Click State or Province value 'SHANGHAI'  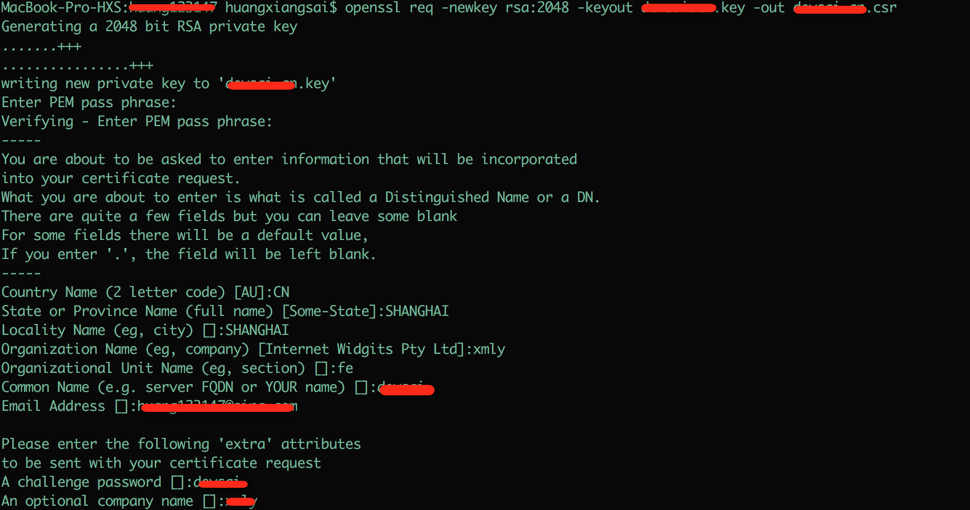tap(417, 311)
